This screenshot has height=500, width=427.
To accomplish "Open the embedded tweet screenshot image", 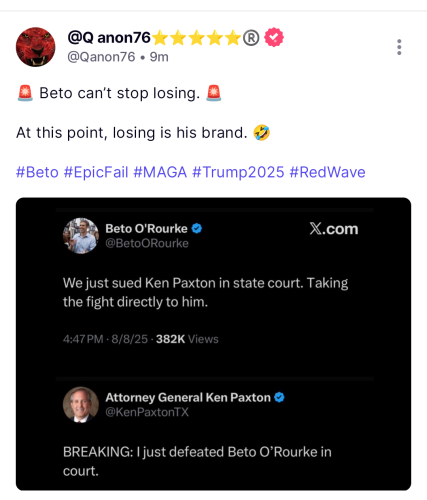I will click(213, 344).
